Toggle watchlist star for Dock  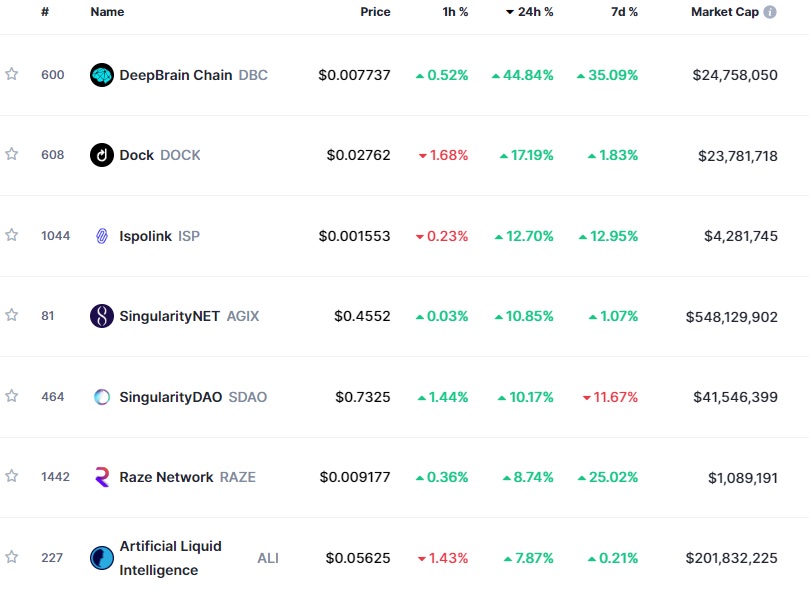[11, 154]
